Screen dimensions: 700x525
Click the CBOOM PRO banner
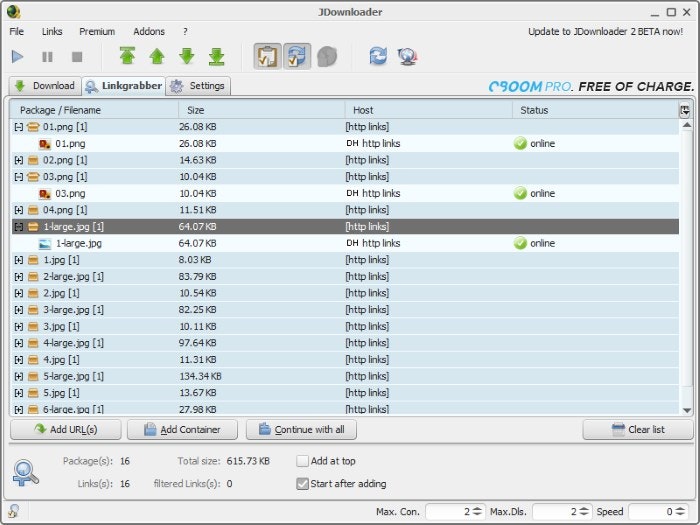click(x=591, y=86)
